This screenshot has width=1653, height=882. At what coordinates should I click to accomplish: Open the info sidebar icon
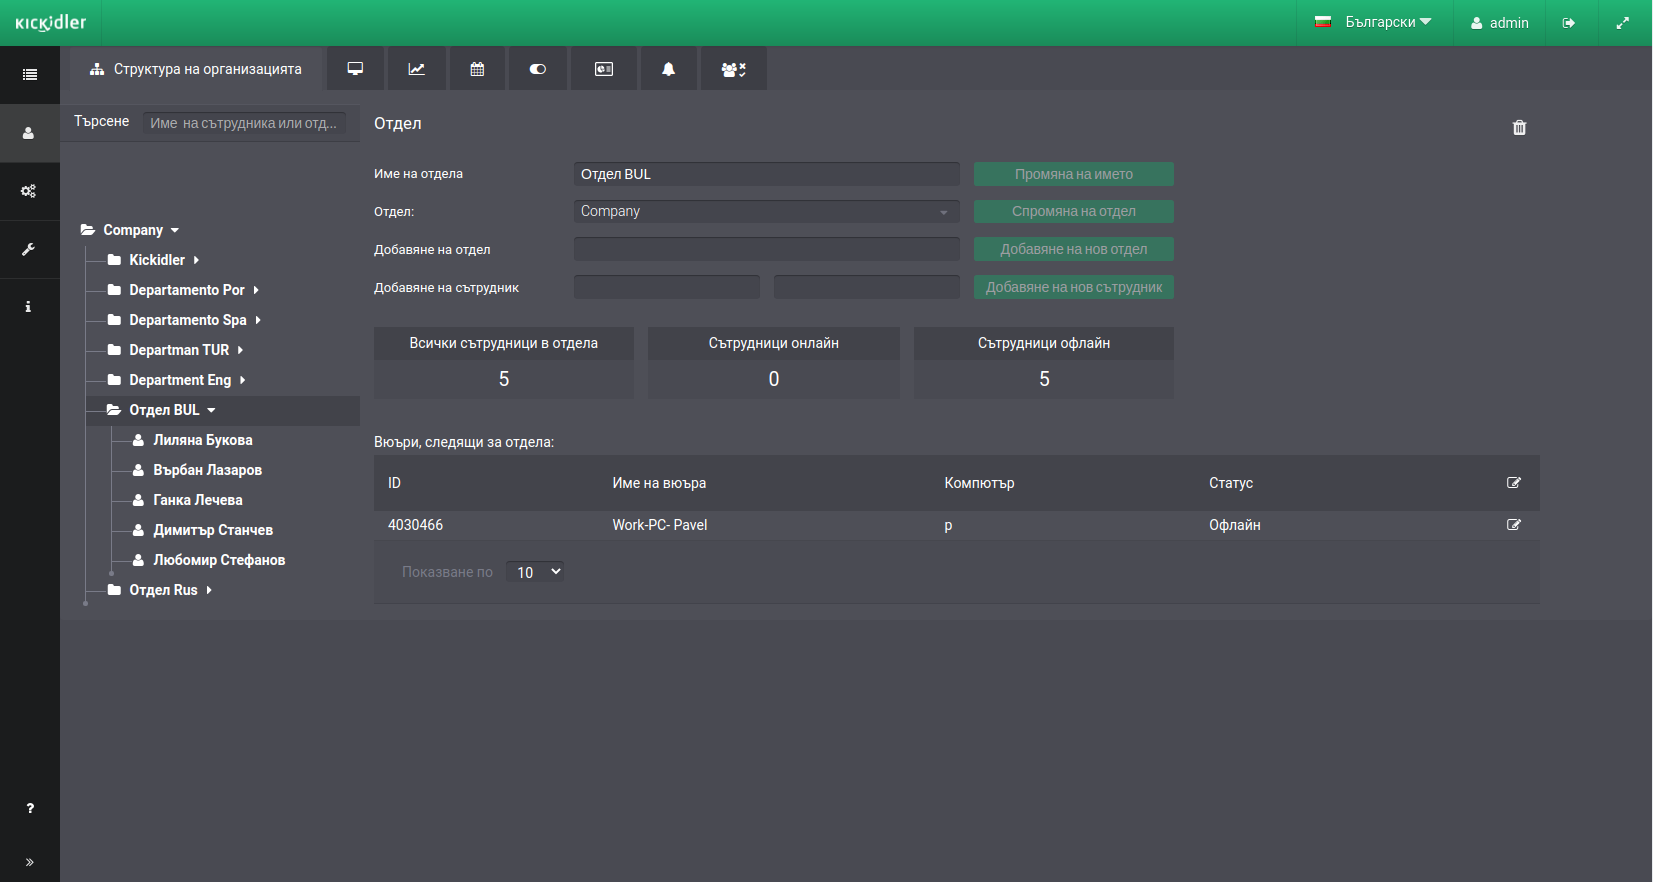[29, 307]
